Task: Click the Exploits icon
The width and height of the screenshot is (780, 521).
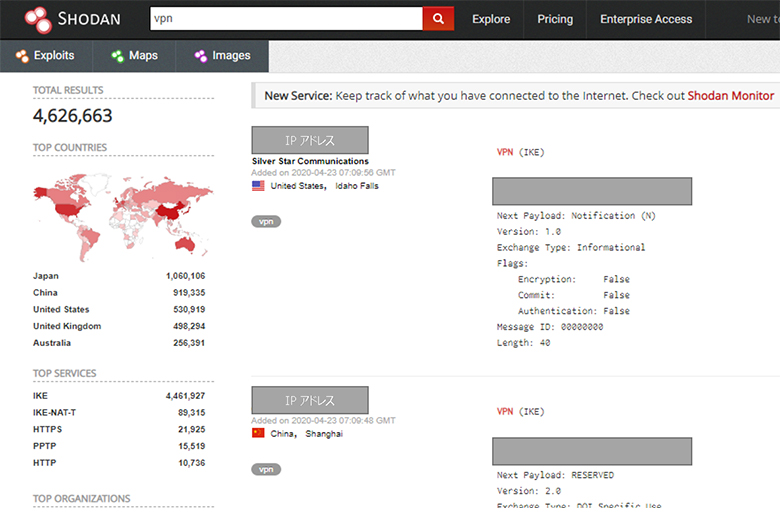Action: [22, 56]
